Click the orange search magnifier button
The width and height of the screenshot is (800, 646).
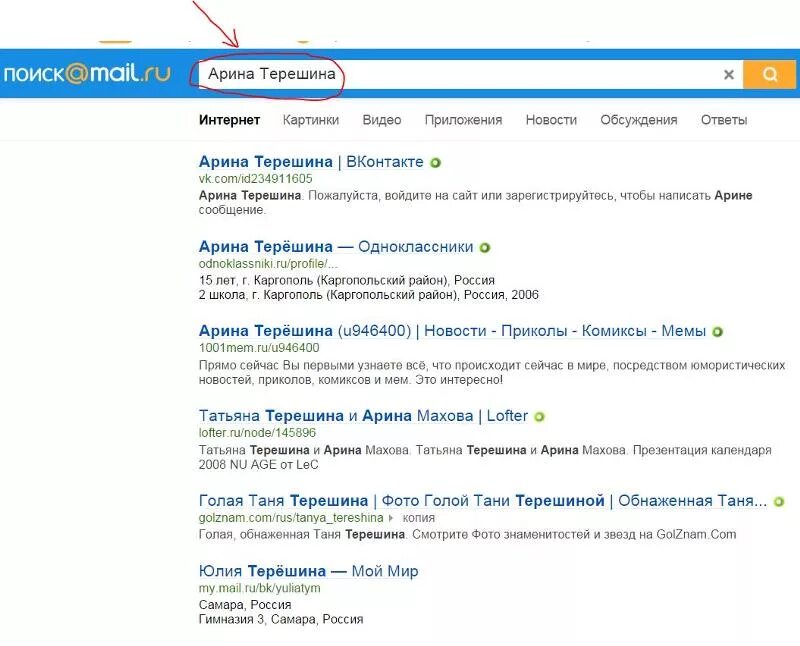click(769, 74)
